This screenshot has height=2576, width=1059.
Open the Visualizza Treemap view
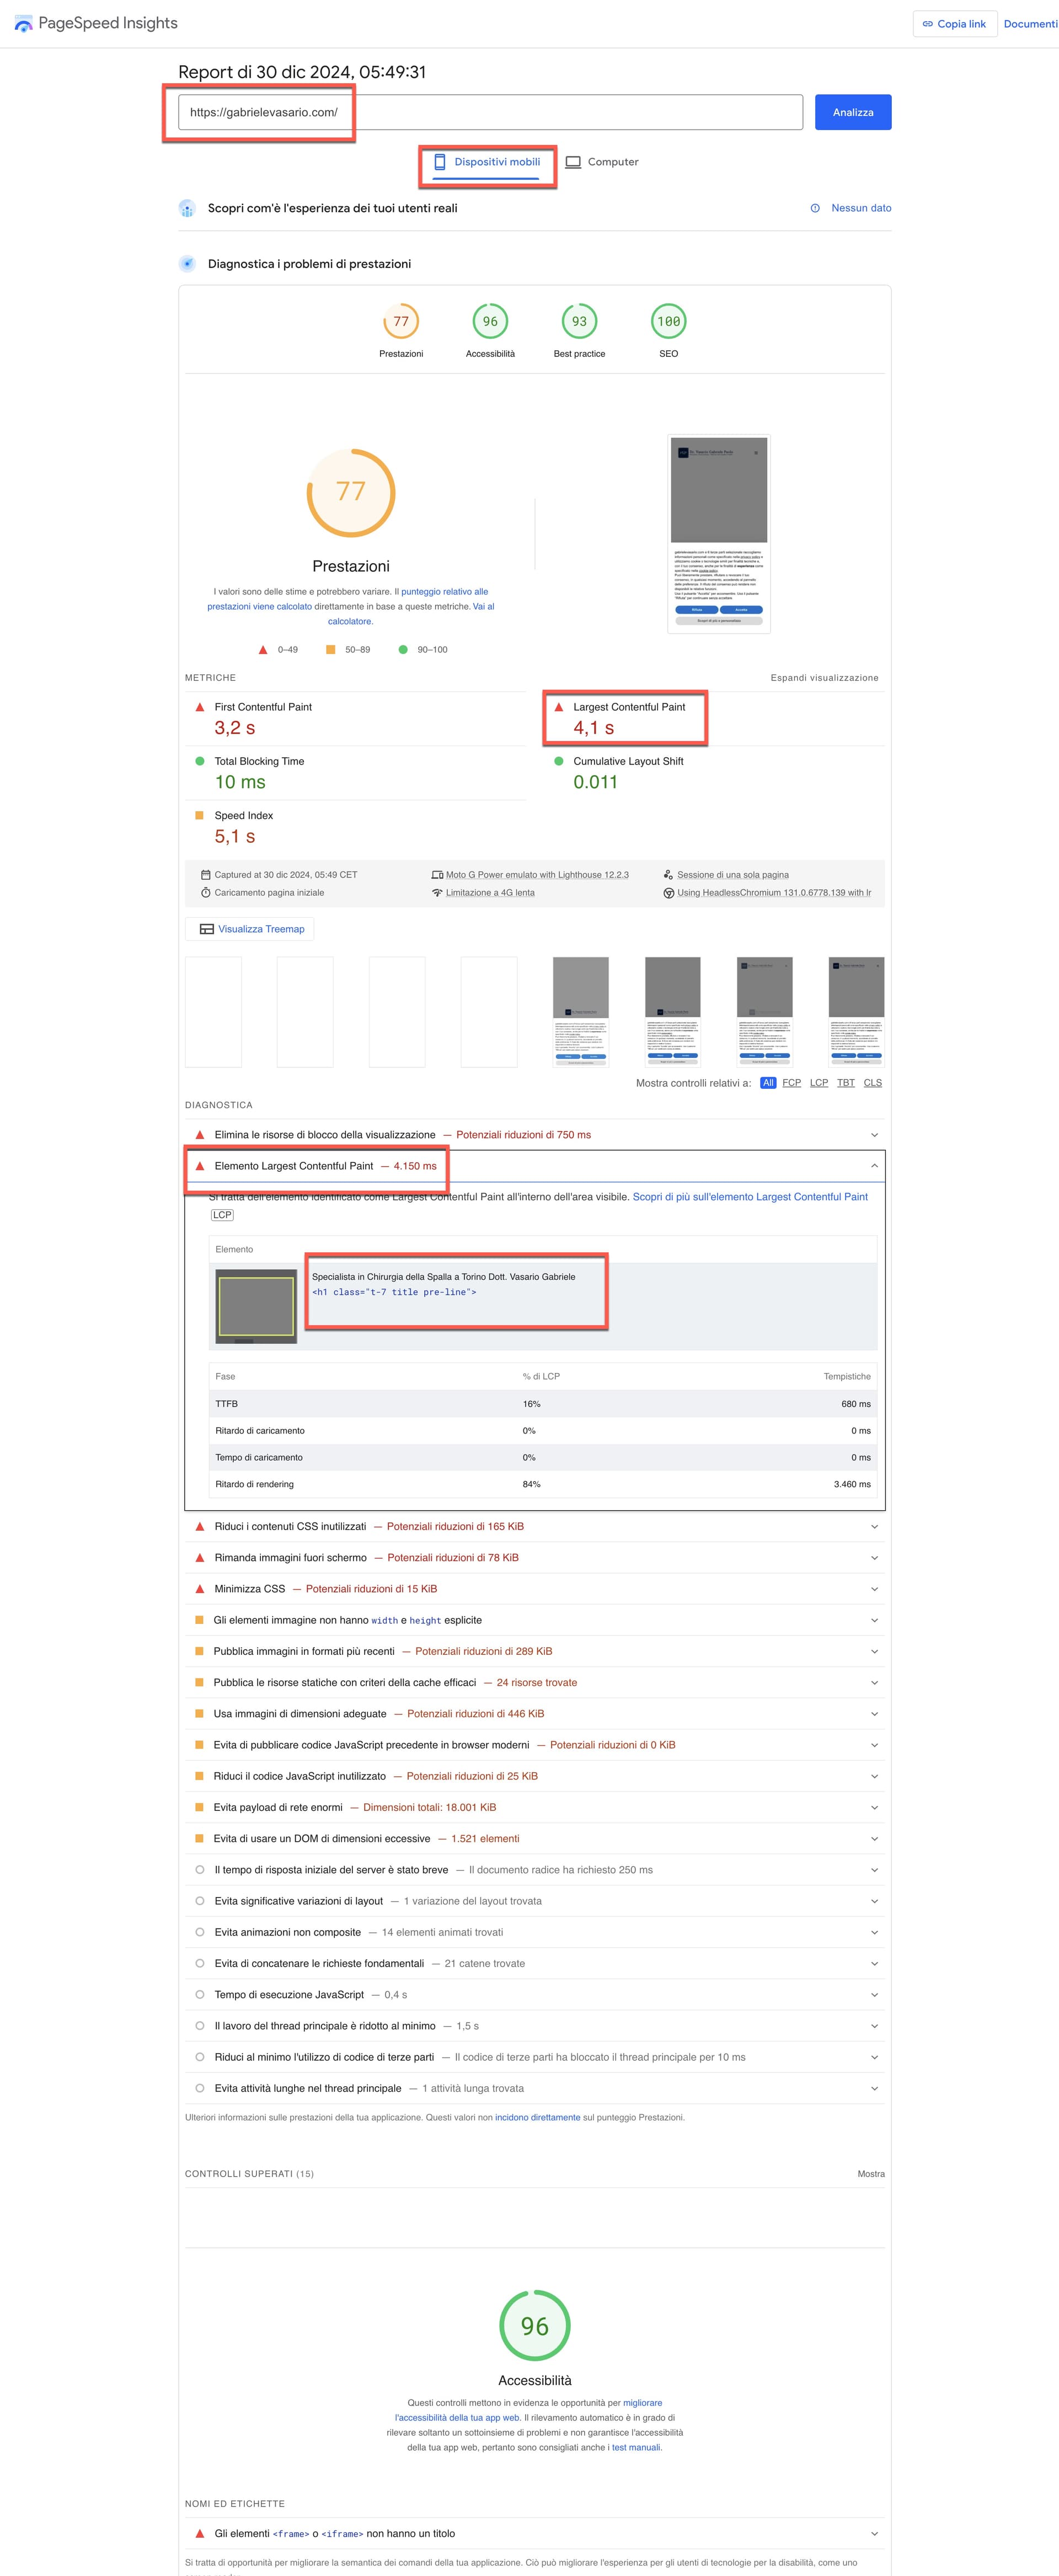(250, 929)
